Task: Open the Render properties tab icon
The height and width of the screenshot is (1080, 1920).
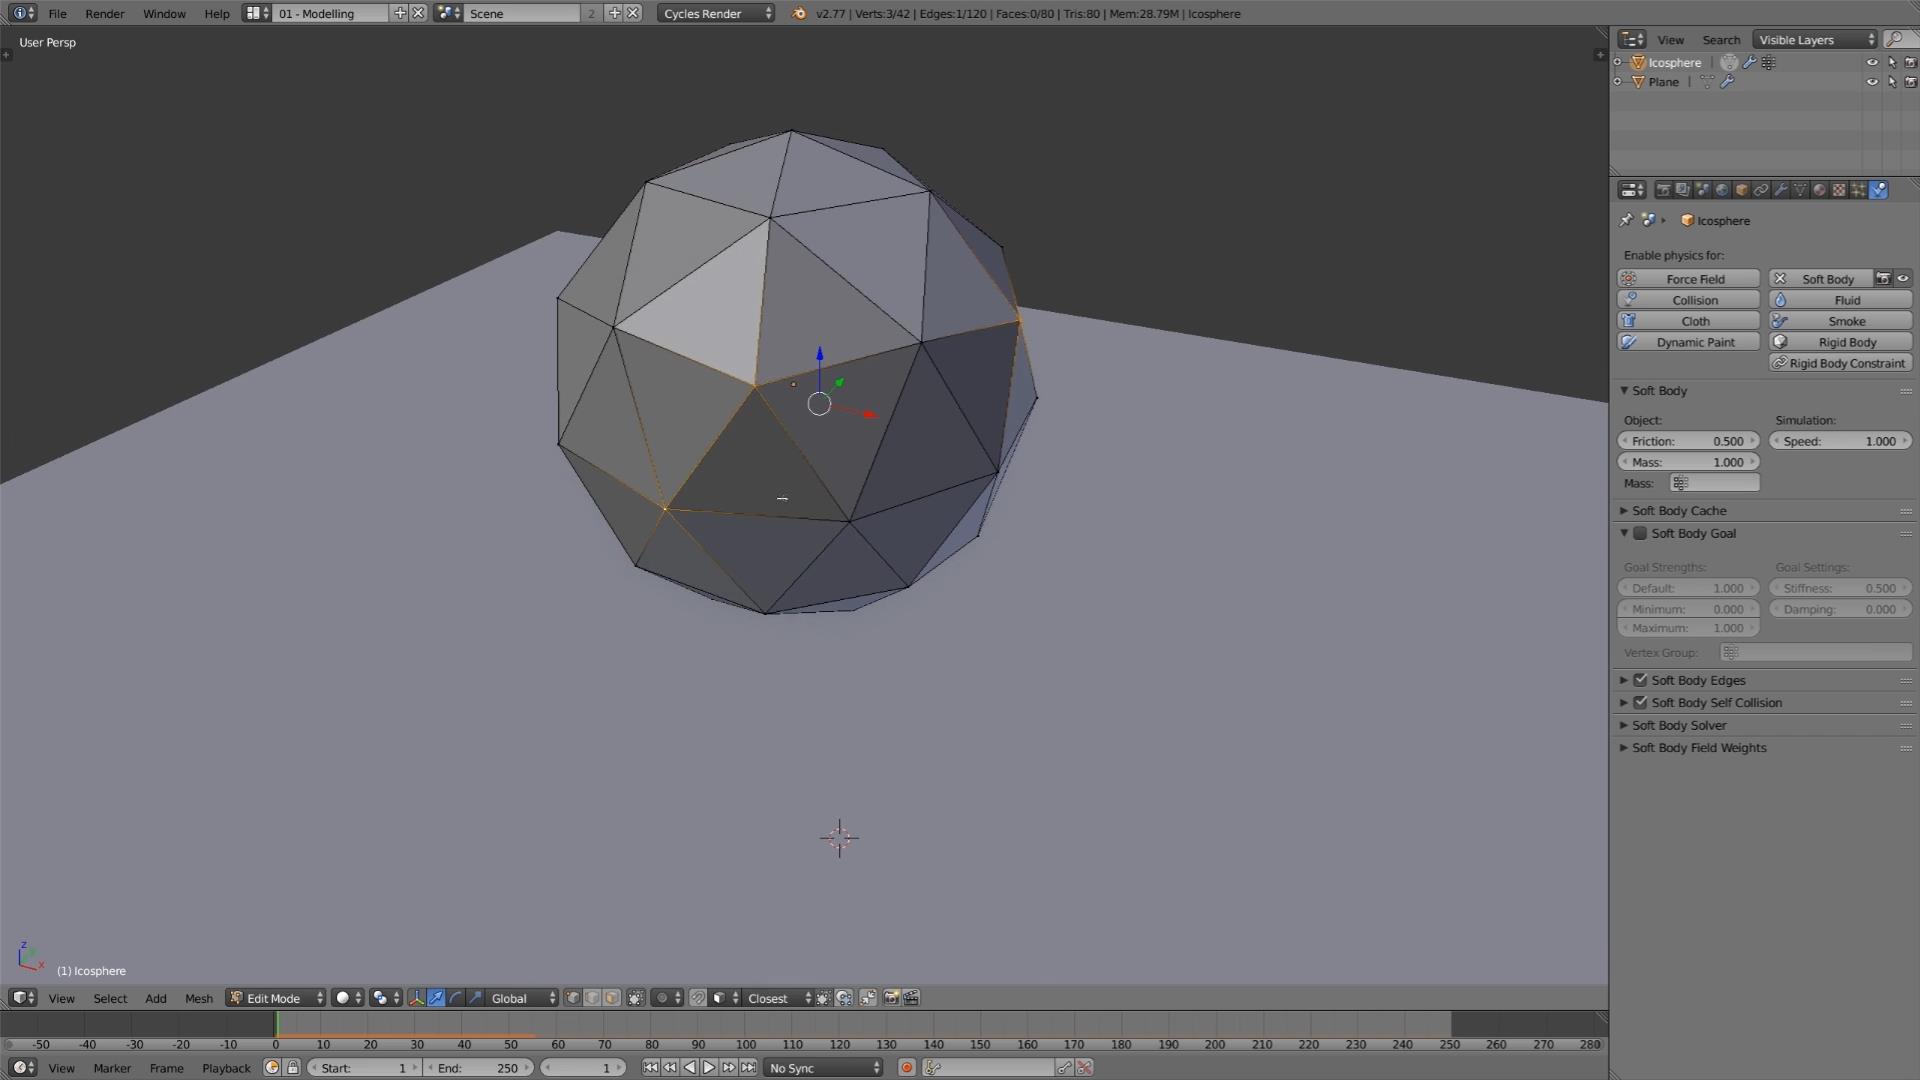Action: point(1663,190)
